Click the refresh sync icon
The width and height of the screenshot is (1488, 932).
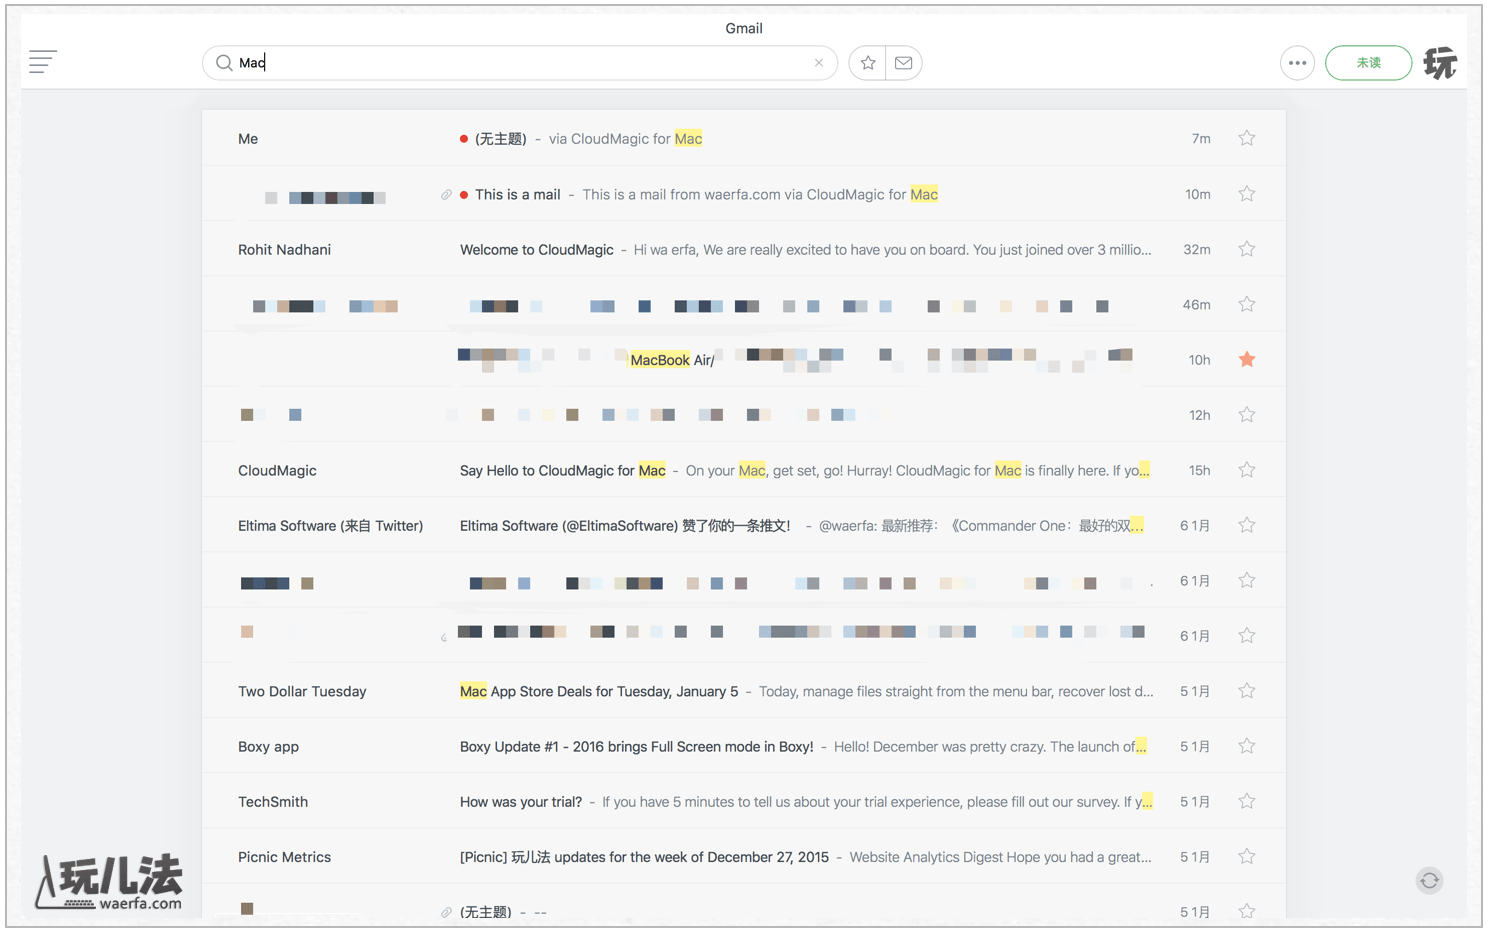pos(1429,880)
